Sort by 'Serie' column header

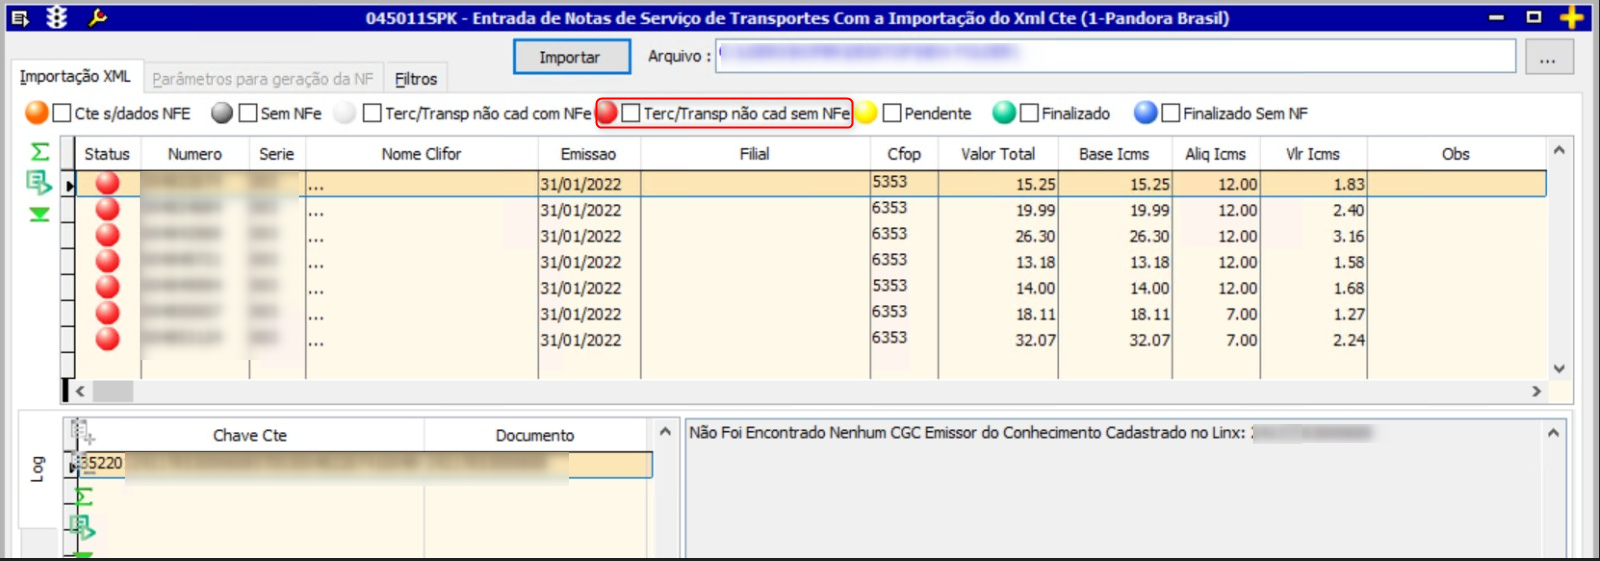click(277, 154)
